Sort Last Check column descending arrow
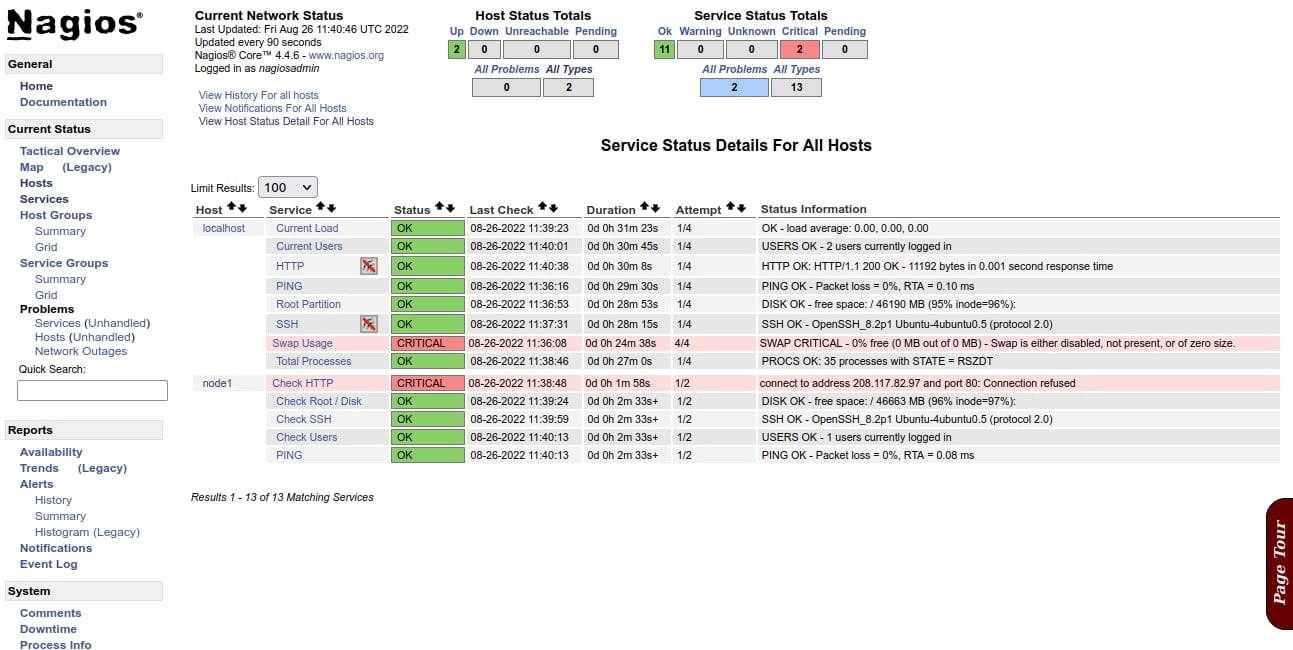 pos(553,207)
